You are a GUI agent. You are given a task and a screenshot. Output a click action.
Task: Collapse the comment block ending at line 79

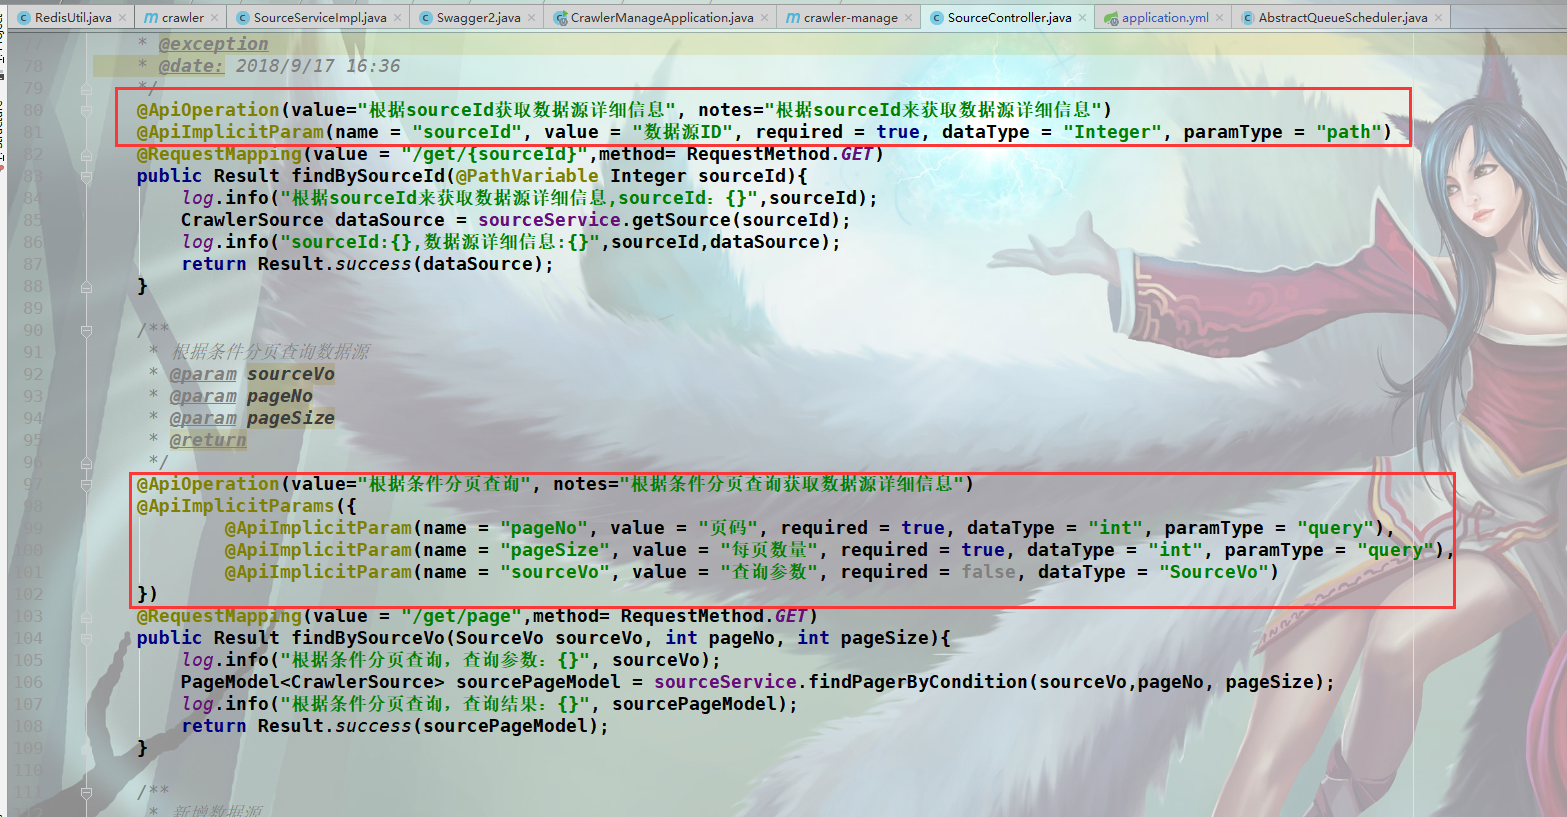pos(86,89)
